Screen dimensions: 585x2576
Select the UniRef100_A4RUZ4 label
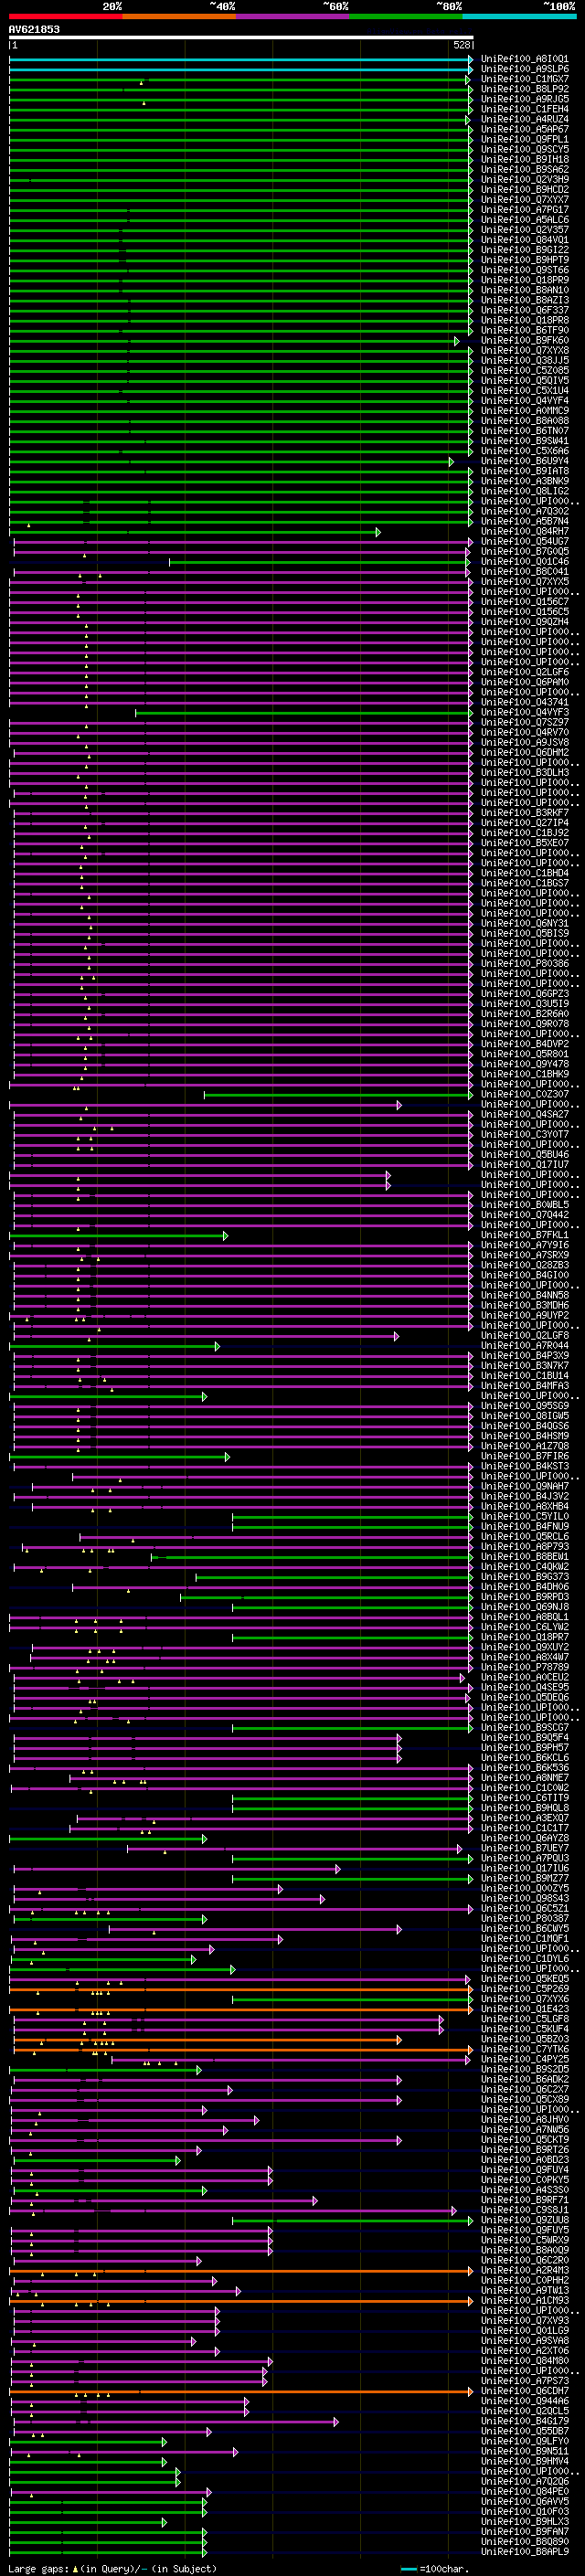click(x=524, y=119)
